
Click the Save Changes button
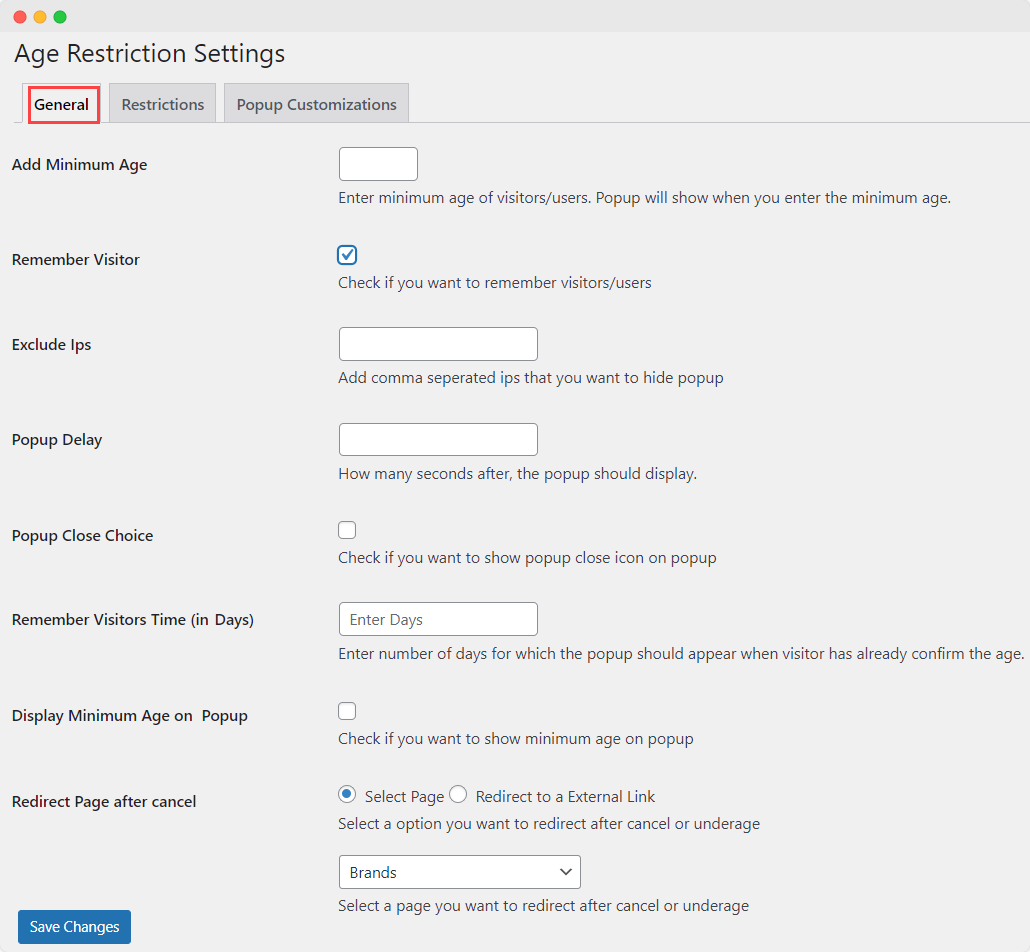coord(73,926)
